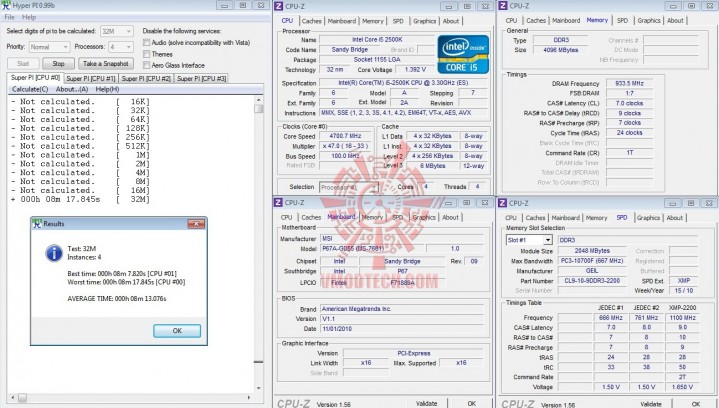Switch to Super PI [CPU #1] tab
Screen dimensions: 719x408
[x=91, y=78]
